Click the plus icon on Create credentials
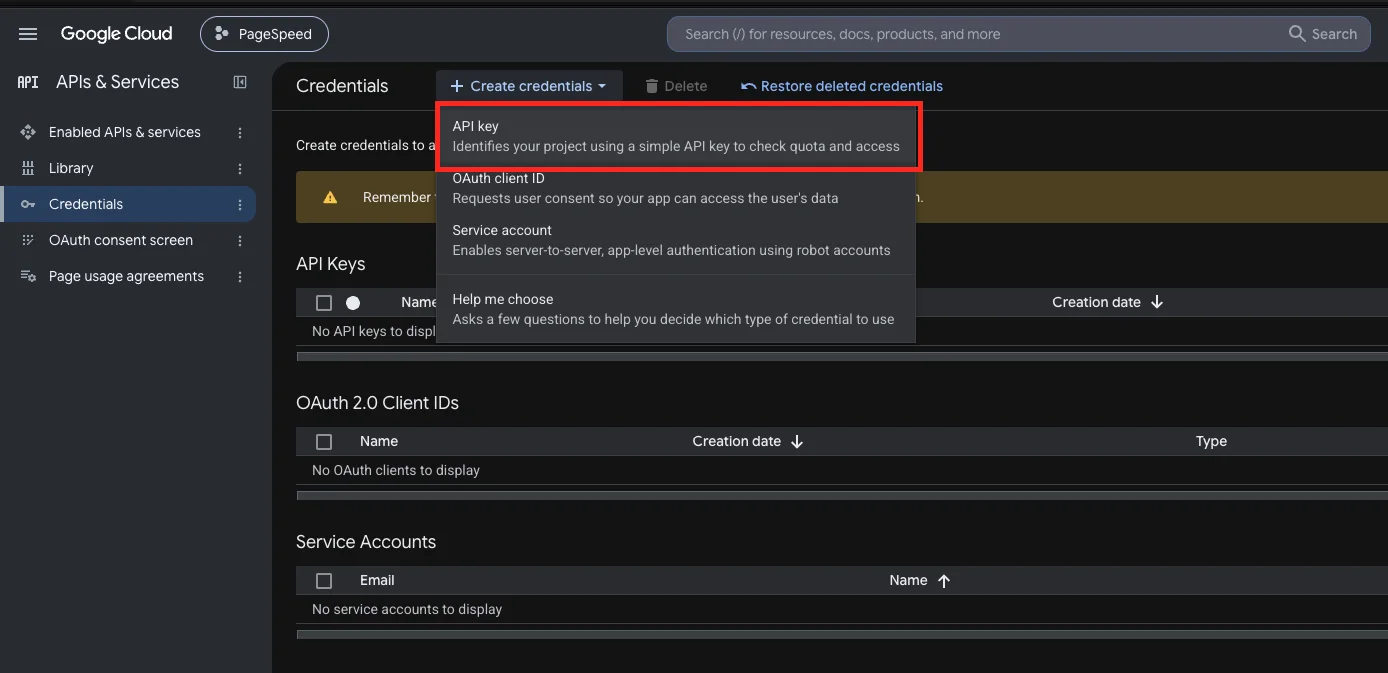Image resolution: width=1388 pixels, height=673 pixels. tap(456, 86)
